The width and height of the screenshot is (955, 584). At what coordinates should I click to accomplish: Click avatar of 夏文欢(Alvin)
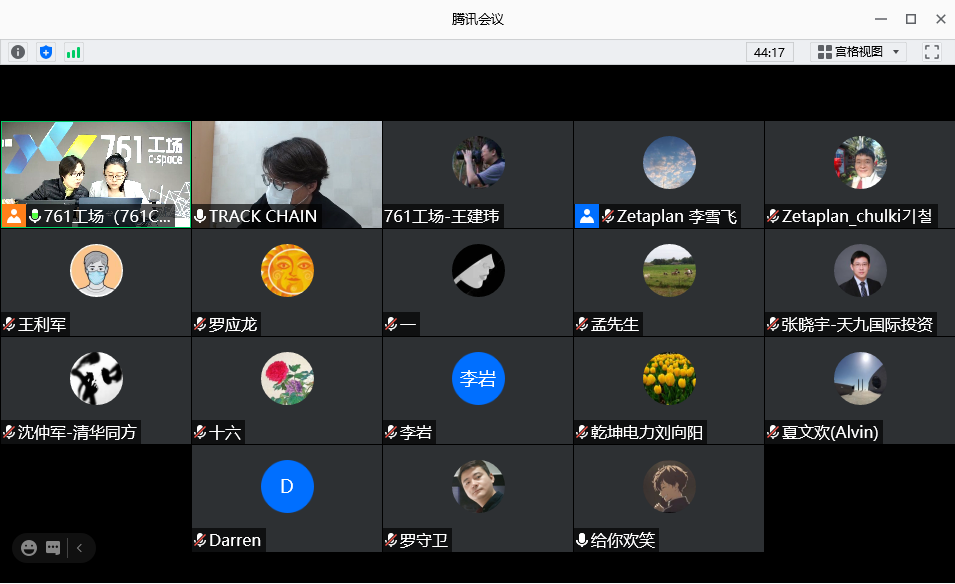tap(860, 378)
